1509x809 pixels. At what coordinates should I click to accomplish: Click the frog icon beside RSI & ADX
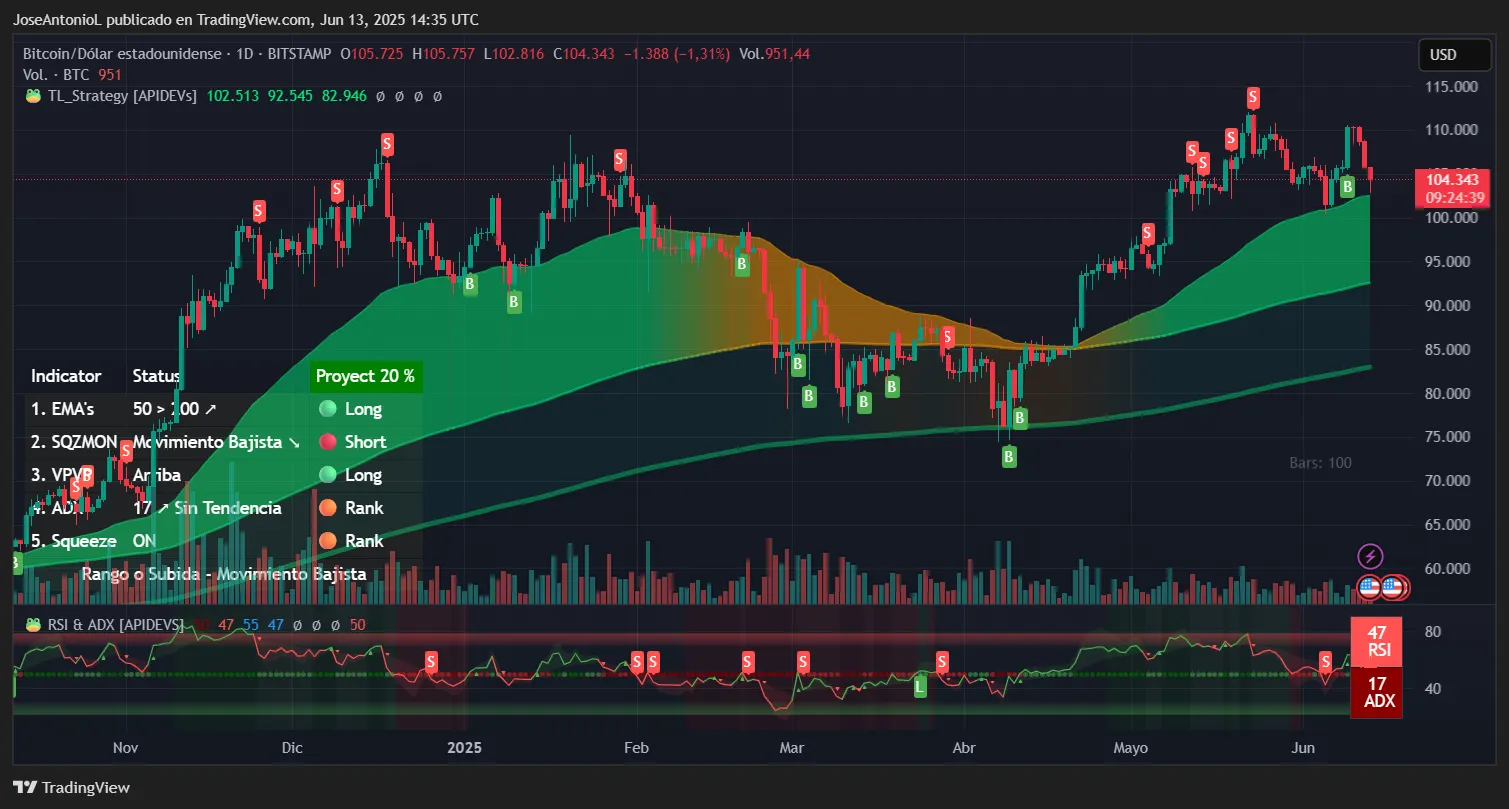(x=32, y=624)
